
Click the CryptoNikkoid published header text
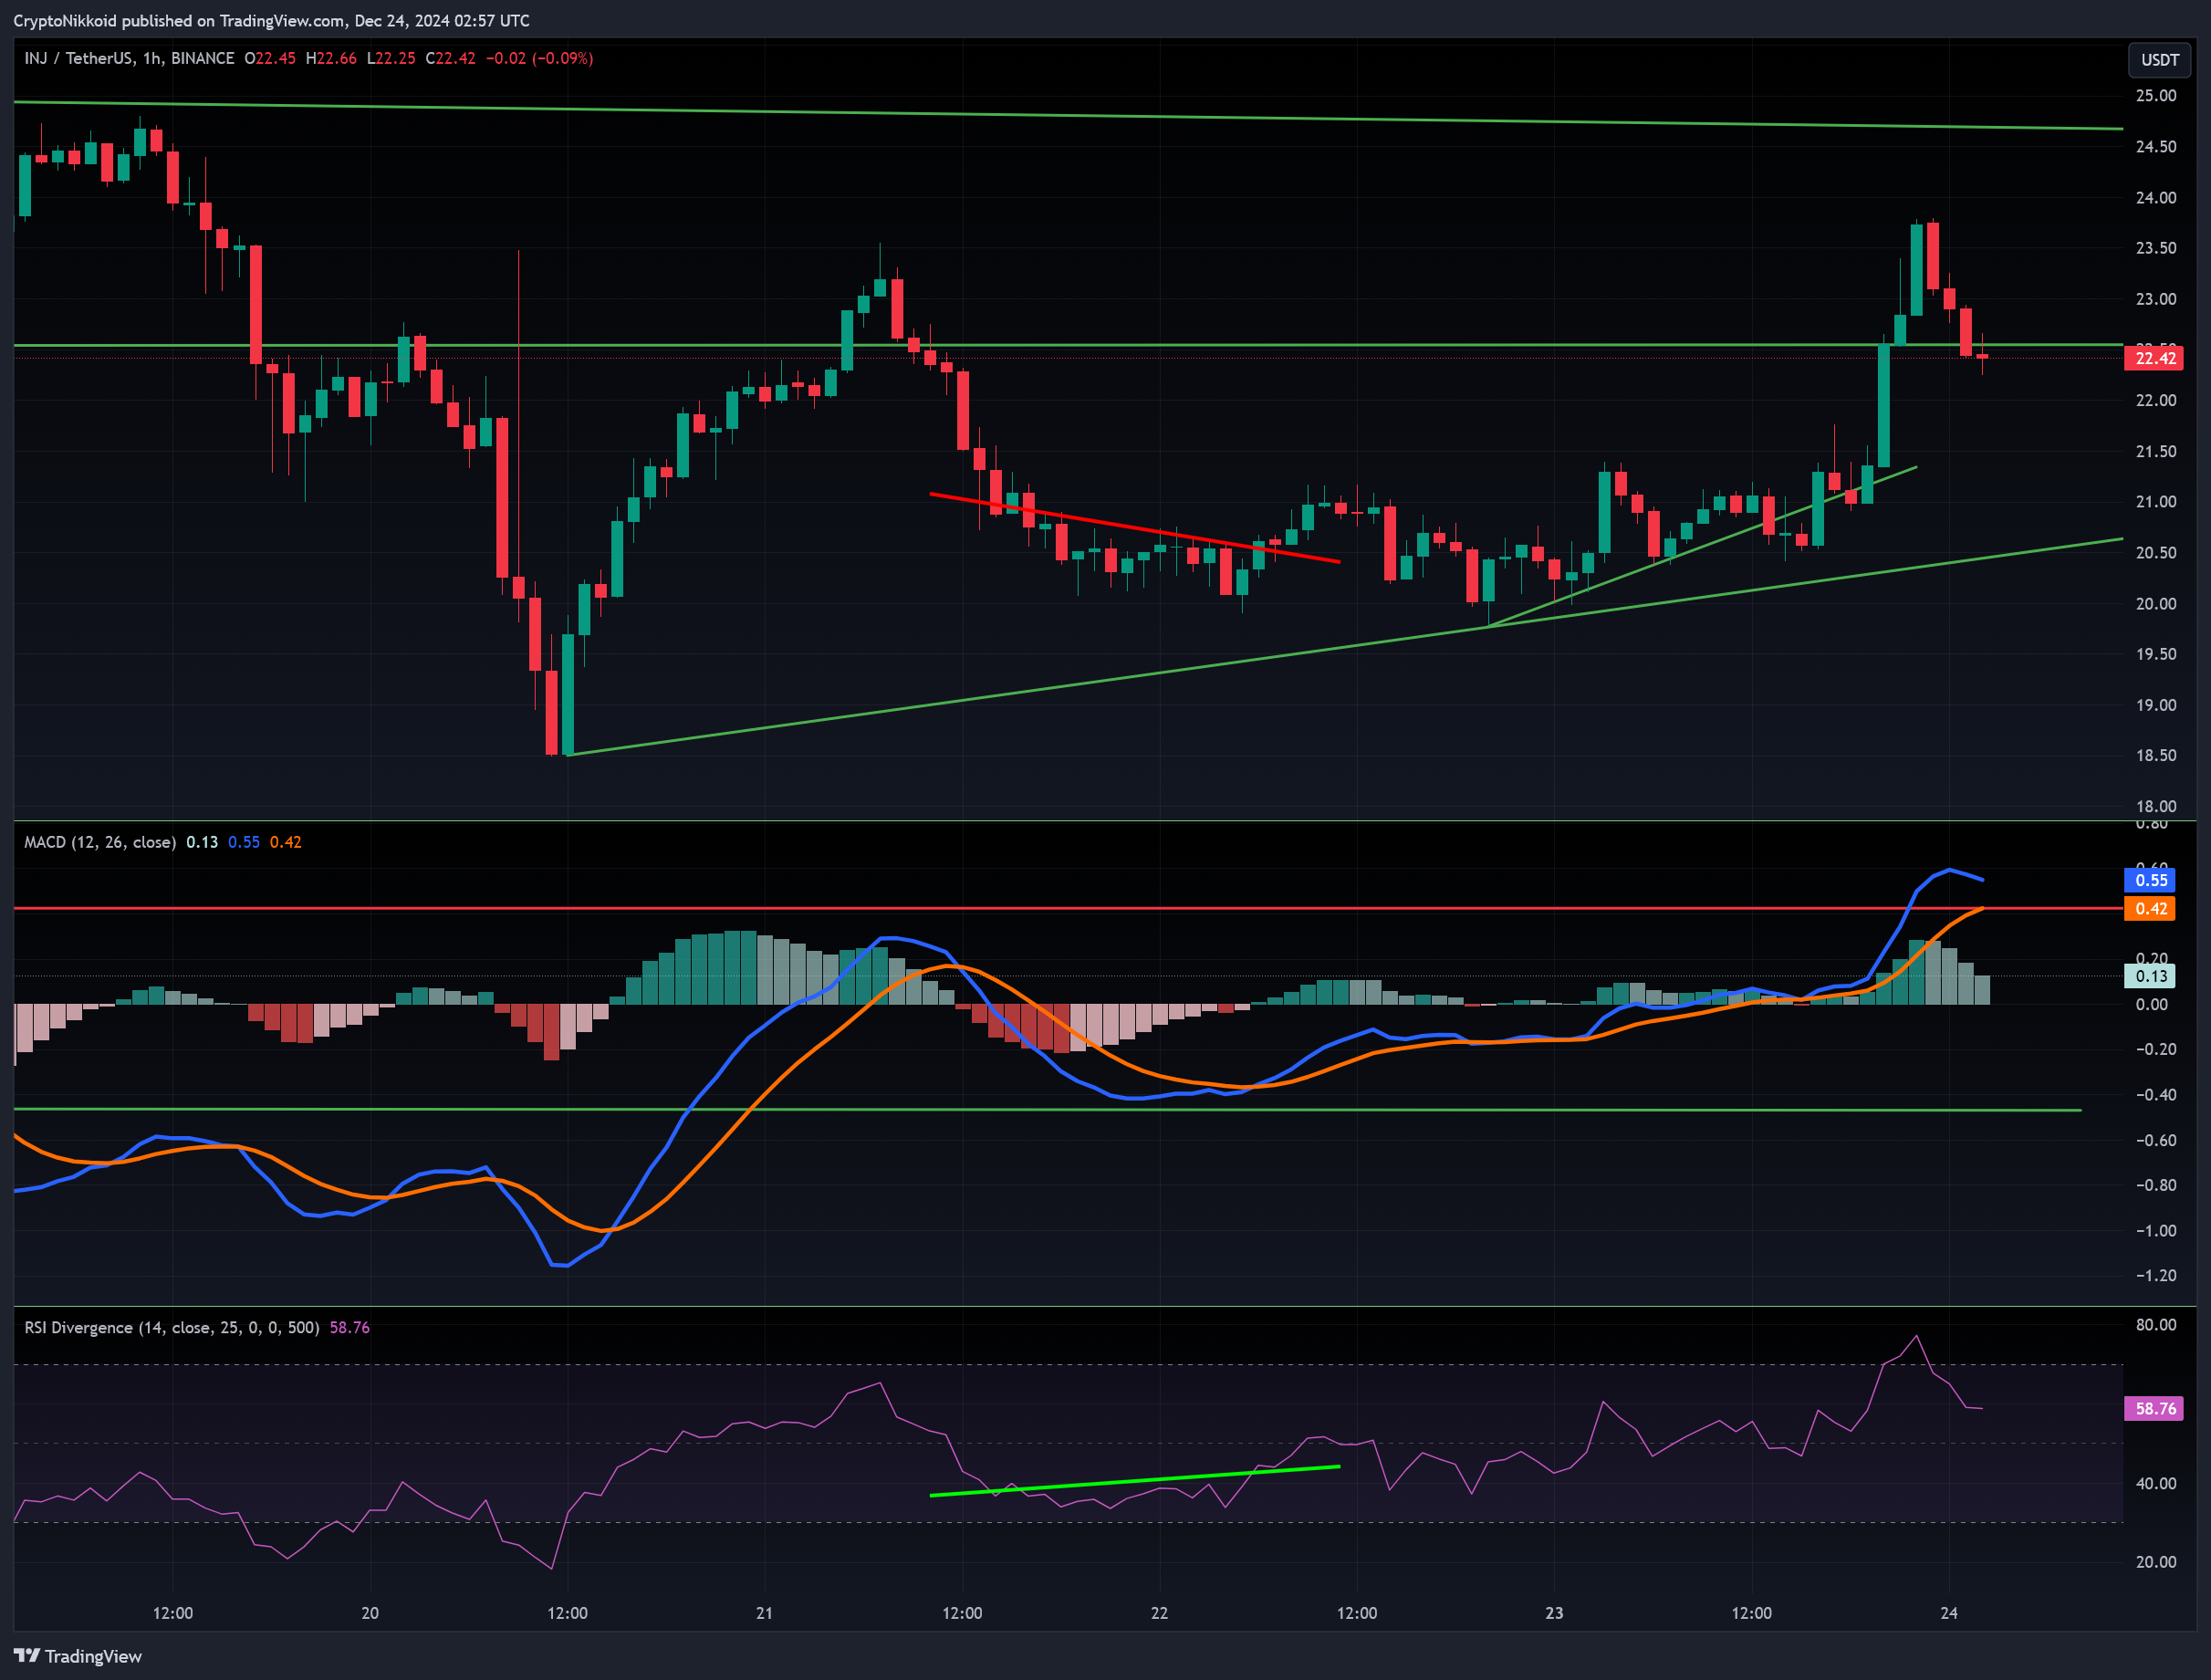click(271, 21)
